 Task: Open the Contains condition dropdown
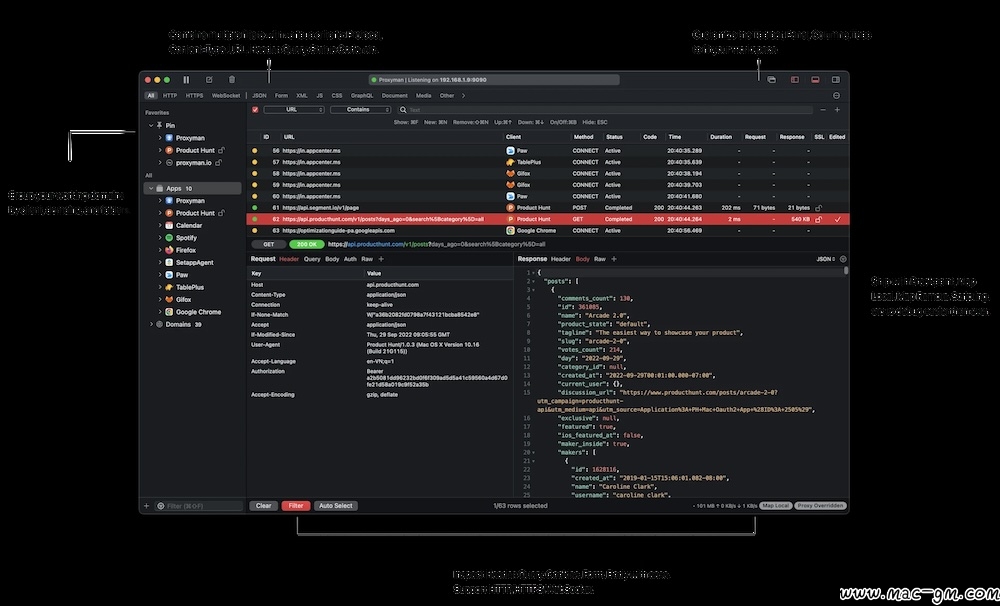pyautogui.click(x=360, y=110)
